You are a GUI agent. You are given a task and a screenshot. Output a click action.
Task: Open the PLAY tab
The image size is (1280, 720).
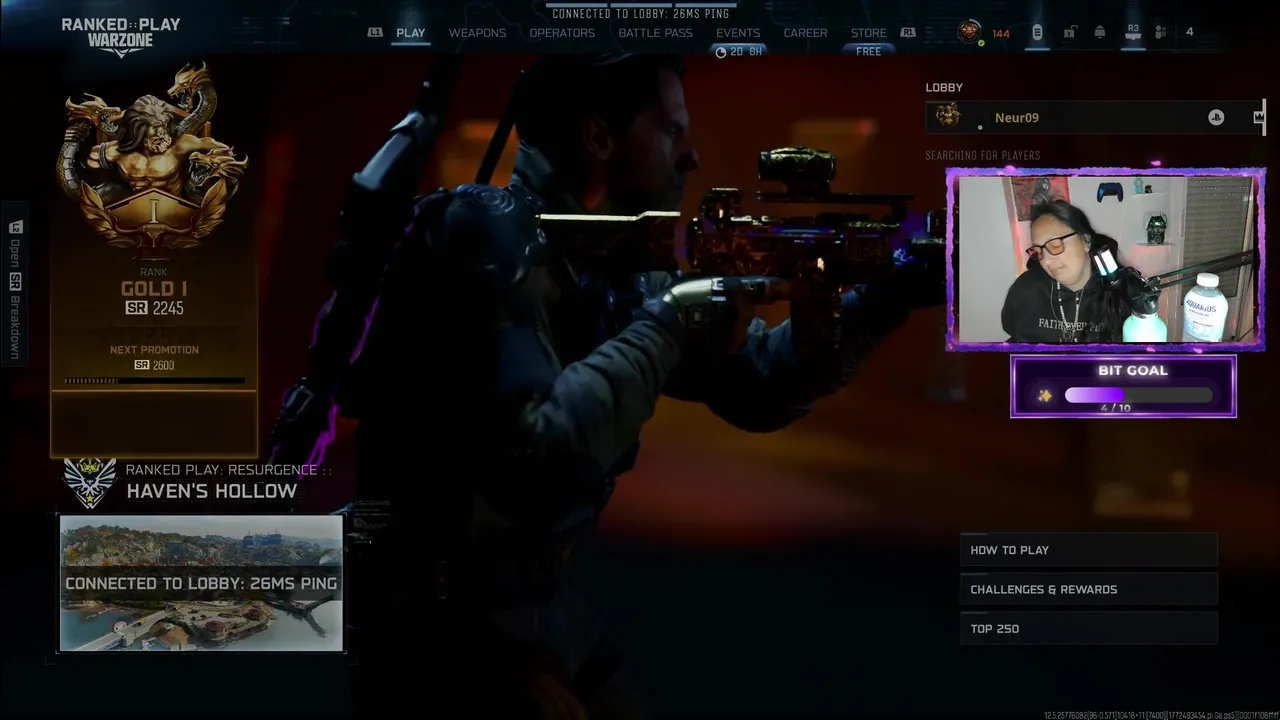(x=410, y=33)
